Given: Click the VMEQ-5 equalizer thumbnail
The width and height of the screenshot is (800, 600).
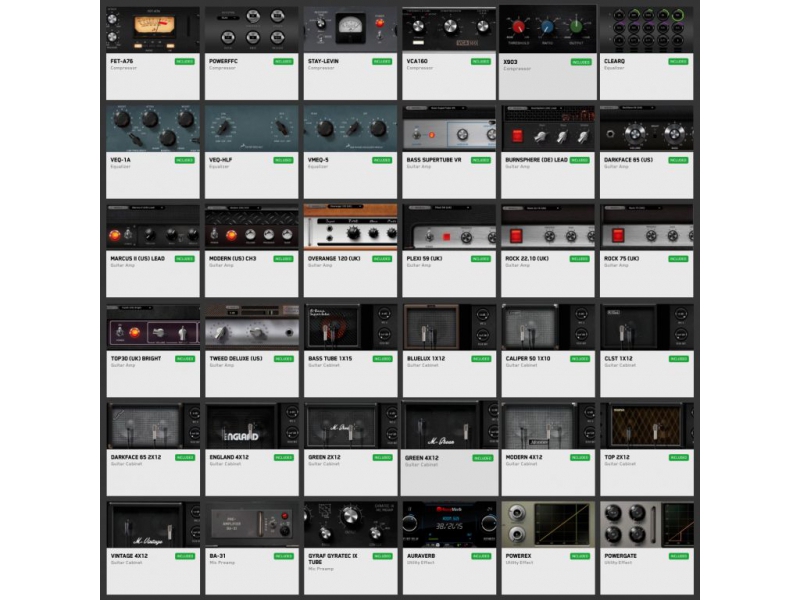Looking at the screenshot, I should (x=350, y=129).
